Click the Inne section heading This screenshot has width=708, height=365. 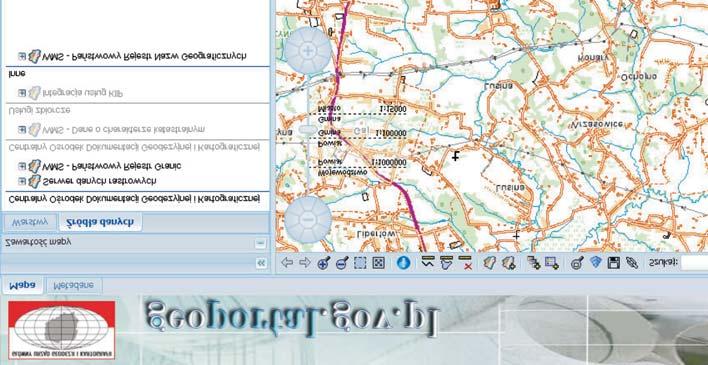17,73
